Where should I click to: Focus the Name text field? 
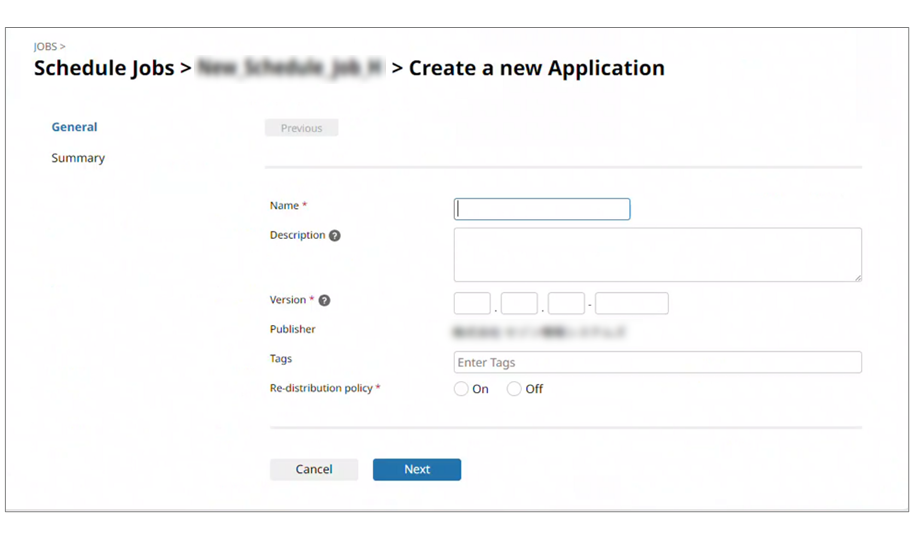pos(542,209)
